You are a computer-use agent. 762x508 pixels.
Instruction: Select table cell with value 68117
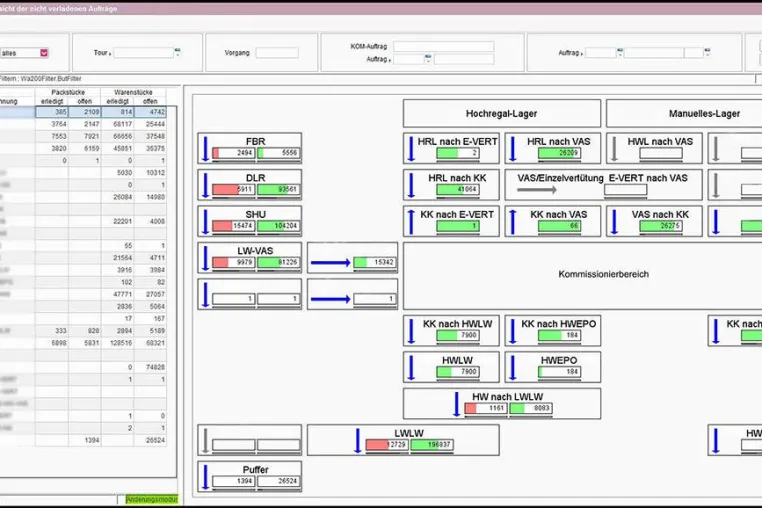pos(117,124)
